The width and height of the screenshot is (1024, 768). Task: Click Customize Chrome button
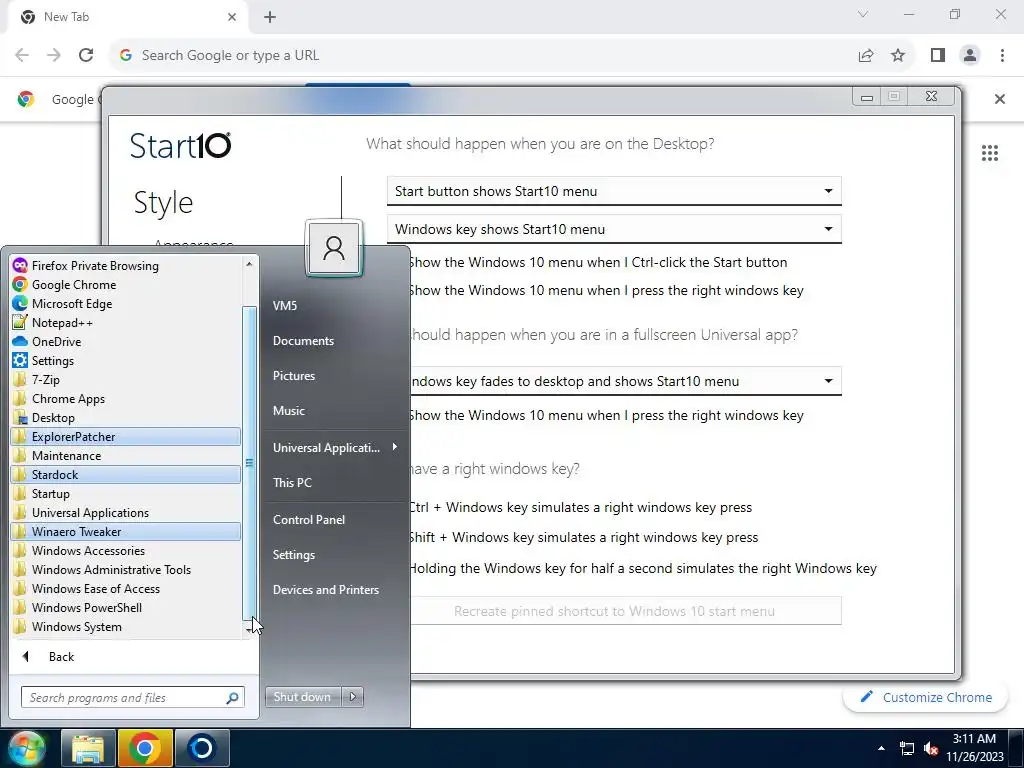(926, 697)
